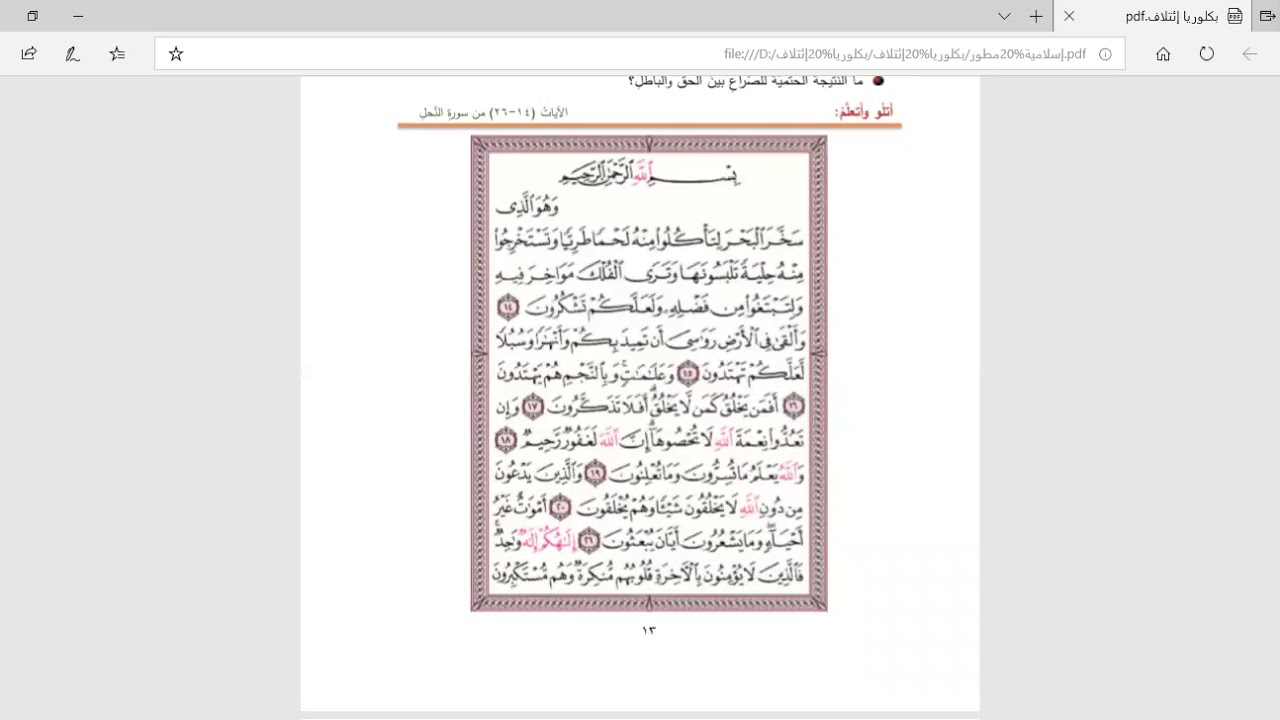The image size is (1280, 720).
Task: Open a new tab
Action: click(x=1036, y=16)
